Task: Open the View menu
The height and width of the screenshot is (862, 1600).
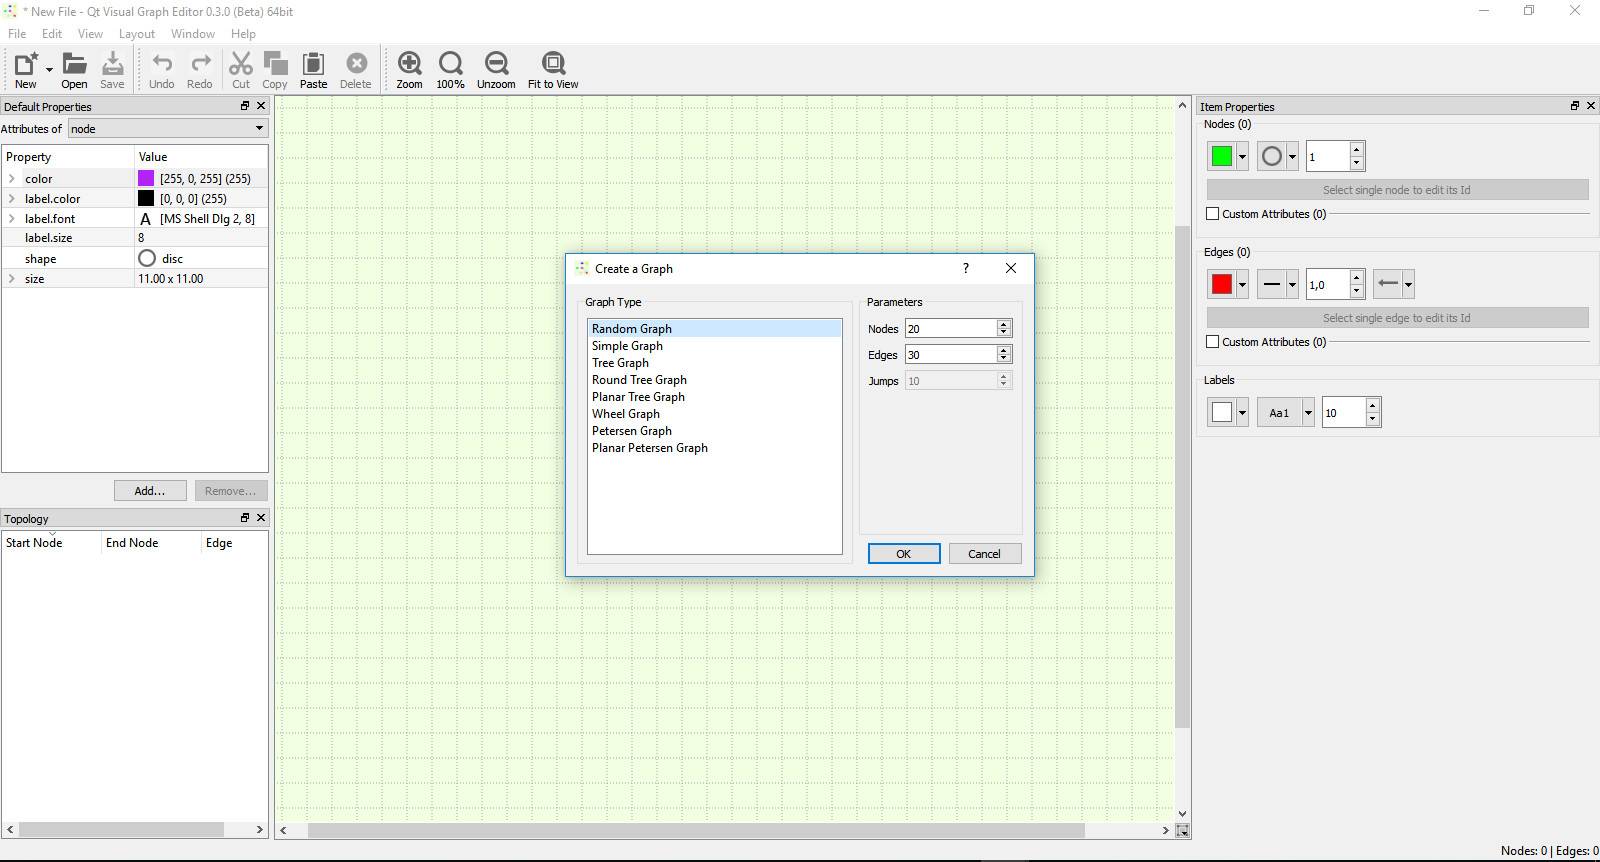Action: (x=90, y=34)
